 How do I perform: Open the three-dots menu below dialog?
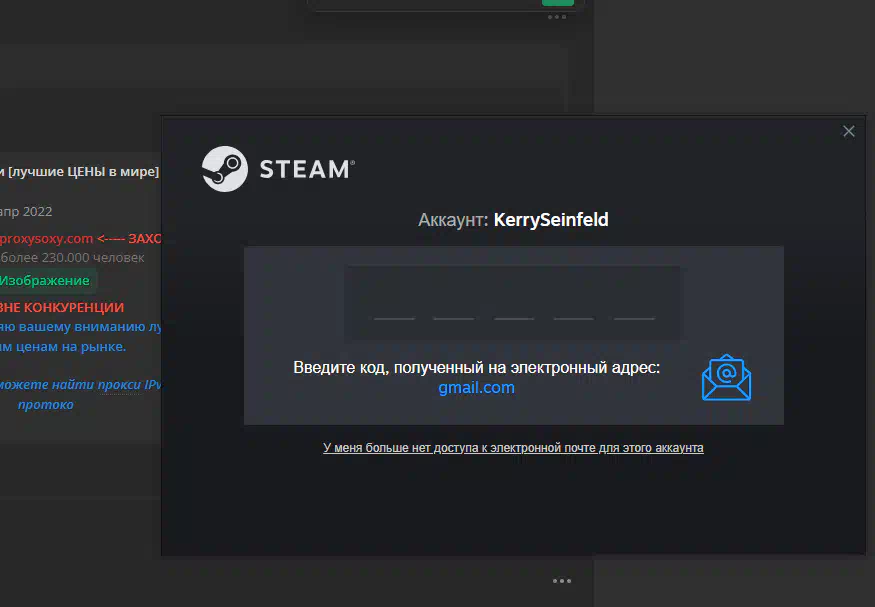562,581
